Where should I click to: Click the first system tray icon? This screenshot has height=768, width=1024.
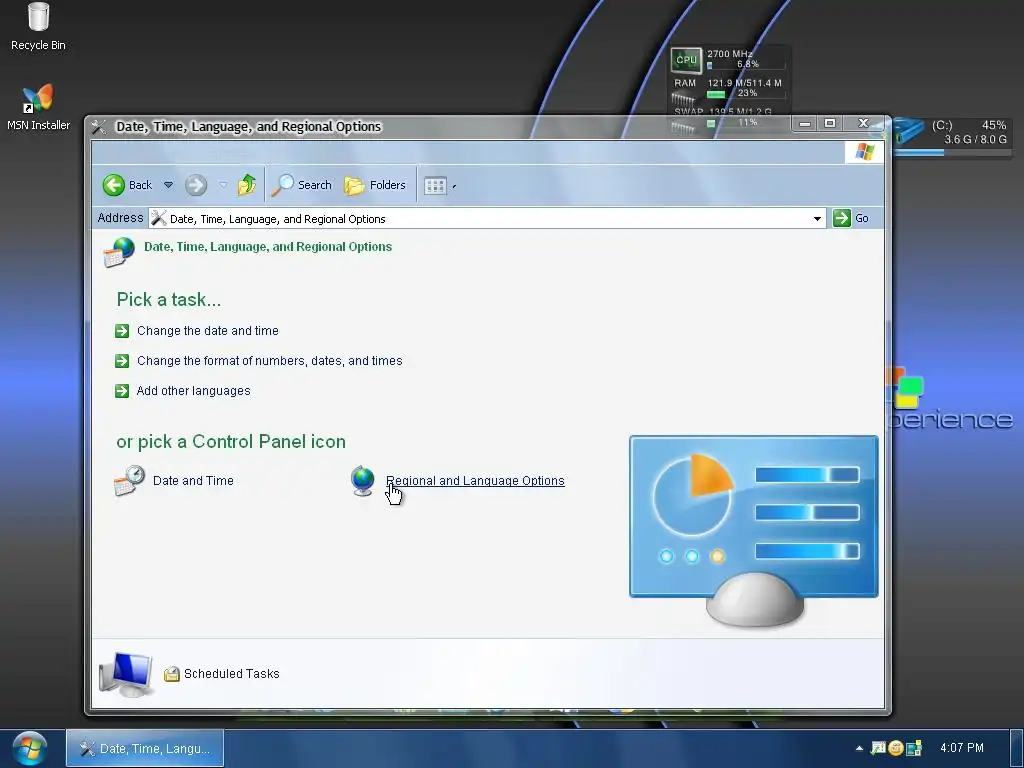[x=878, y=748]
